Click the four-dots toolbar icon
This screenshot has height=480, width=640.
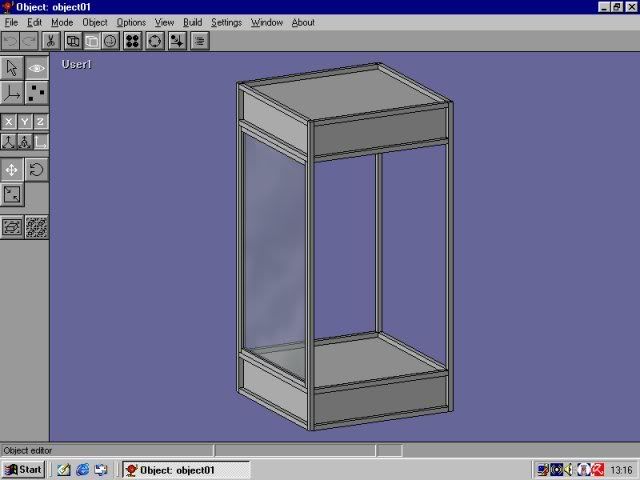click(132, 41)
